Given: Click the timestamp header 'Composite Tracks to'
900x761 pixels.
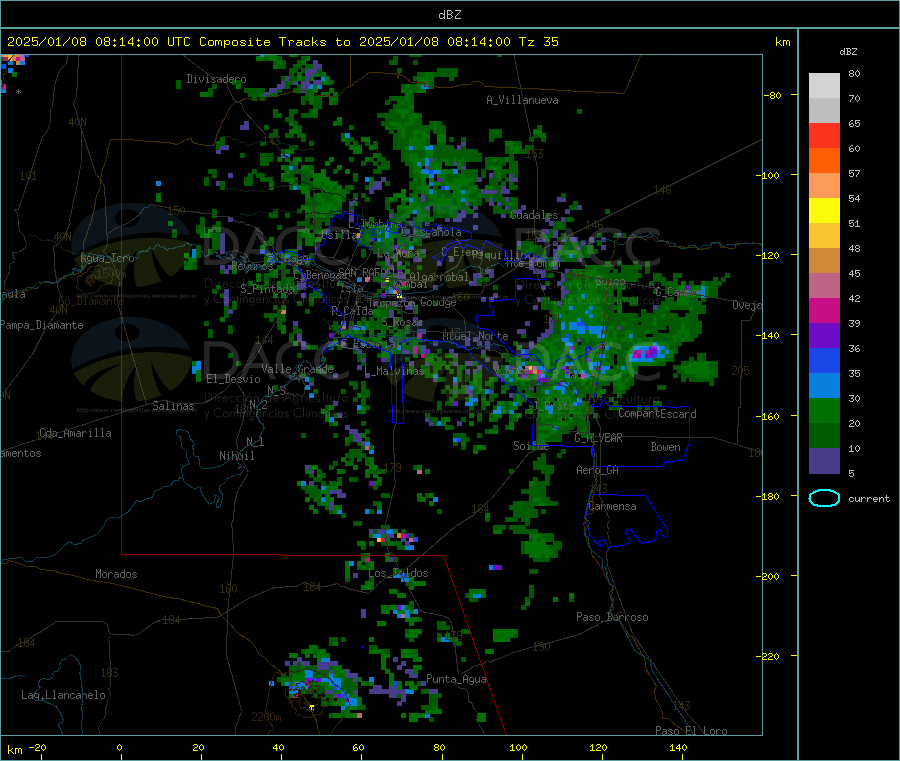Looking at the screenshot, I should pyautogui.click(x=275, y=42).
